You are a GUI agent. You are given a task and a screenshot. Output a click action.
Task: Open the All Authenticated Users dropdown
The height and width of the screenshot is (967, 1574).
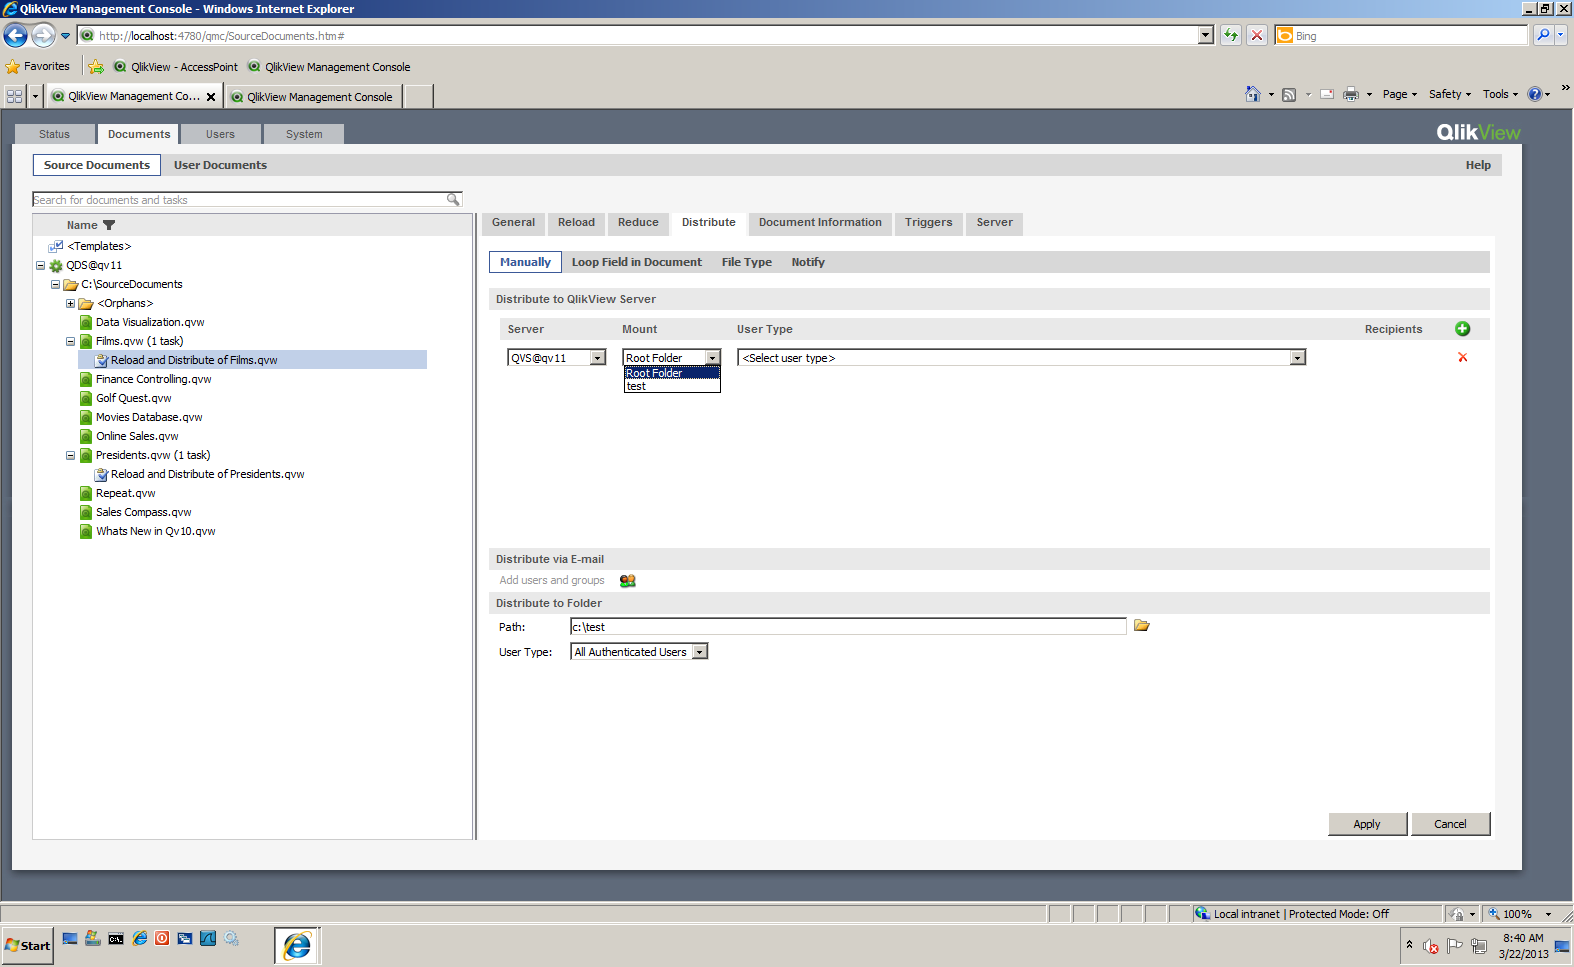[639, 652]
